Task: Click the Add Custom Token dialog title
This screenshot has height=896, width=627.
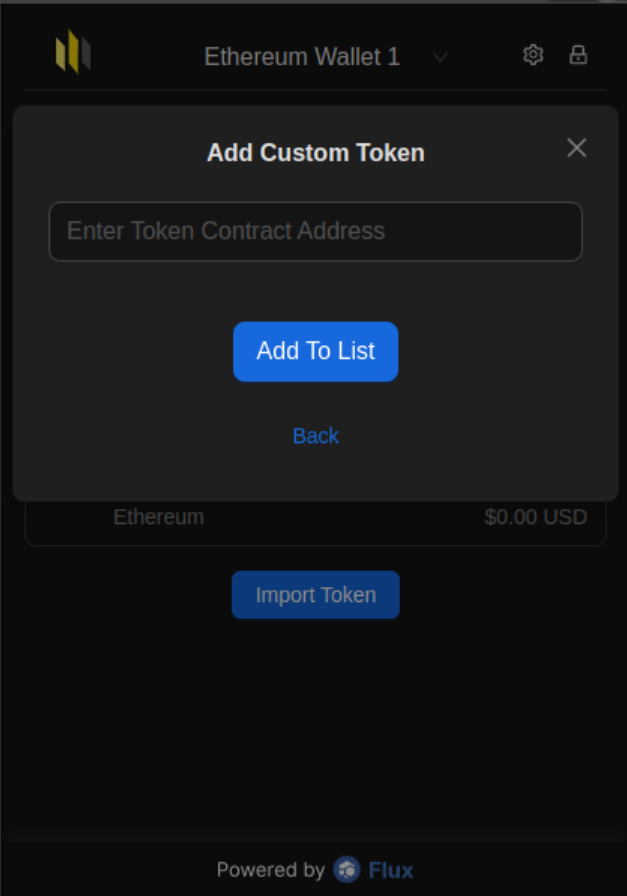Action: [316, 153]
